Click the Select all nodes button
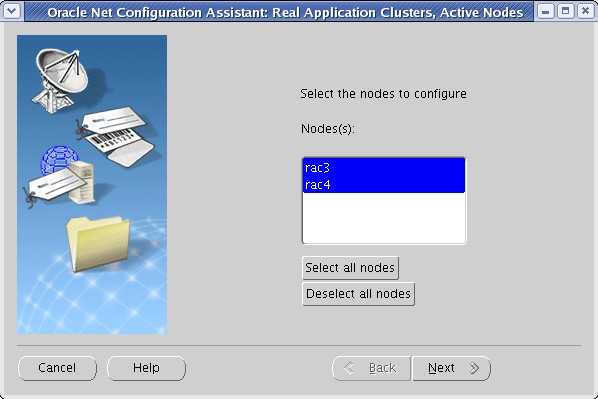Screen dimensions: 598x399 [x=350, y=268]
